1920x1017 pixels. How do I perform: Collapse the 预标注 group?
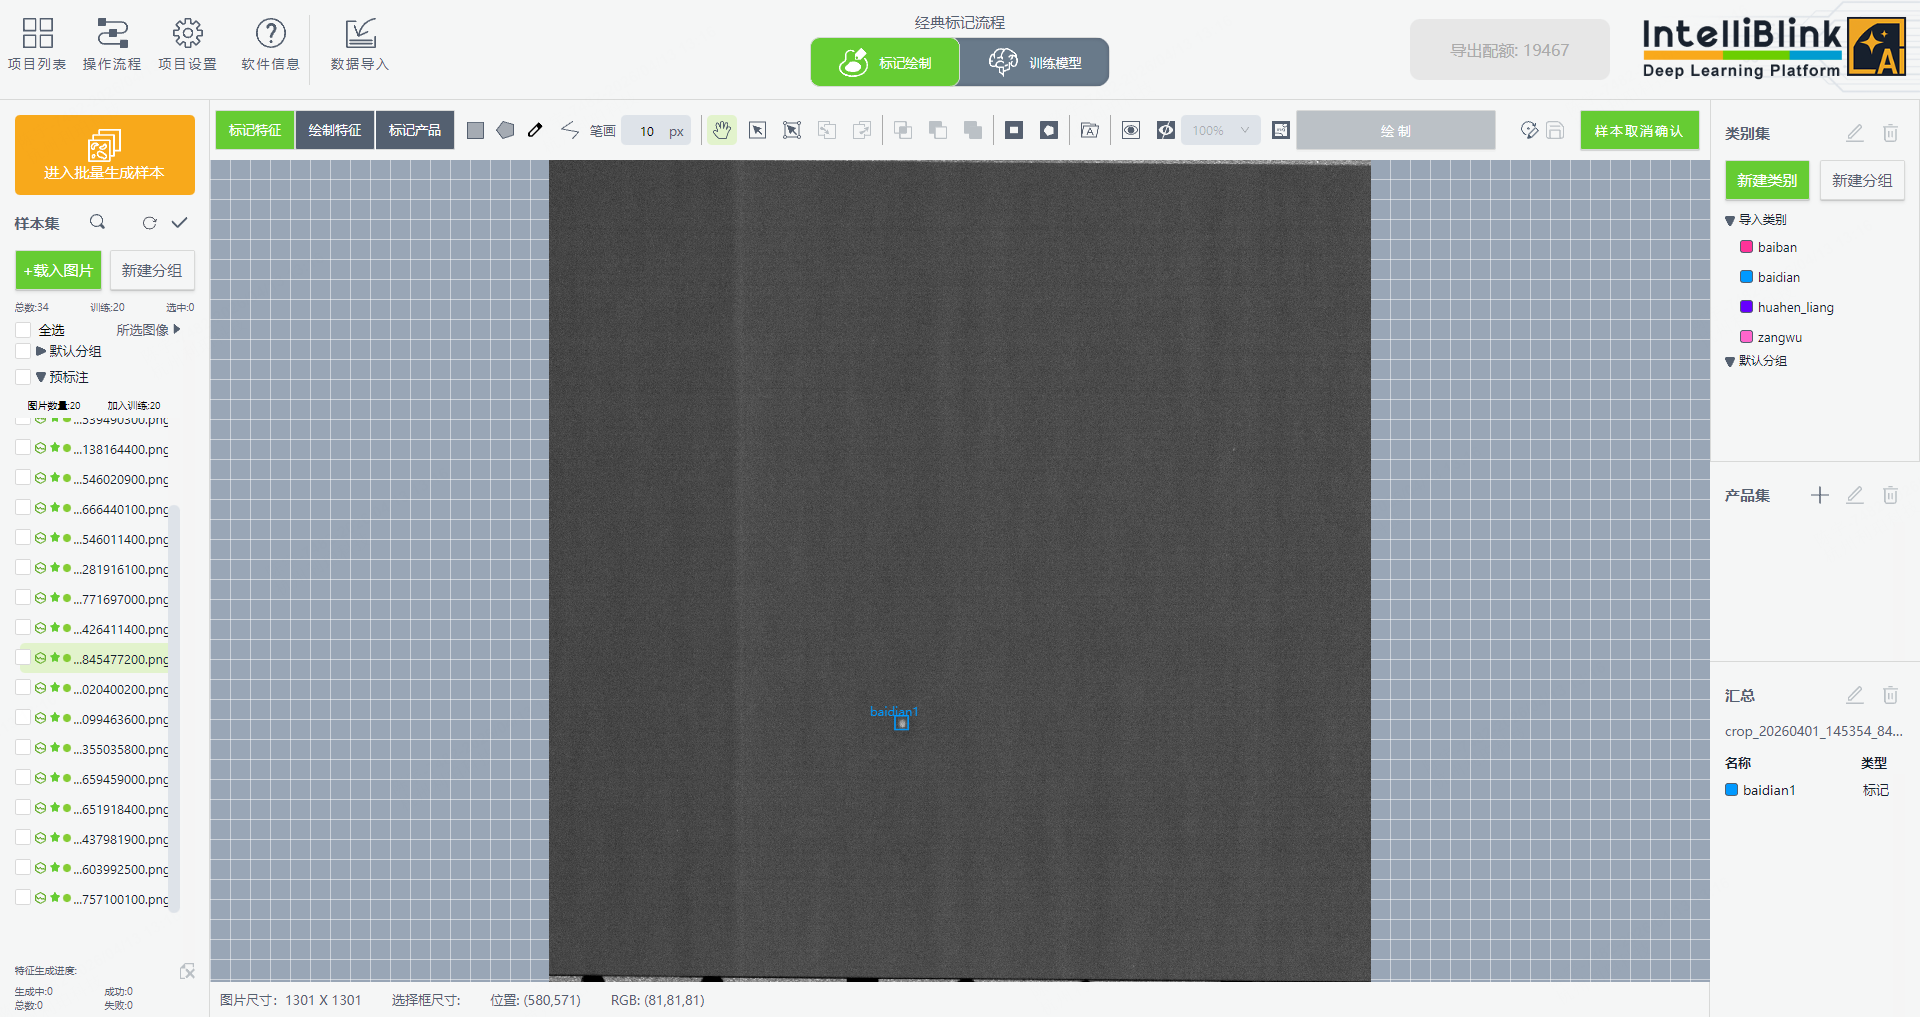[x=41, y=377]
